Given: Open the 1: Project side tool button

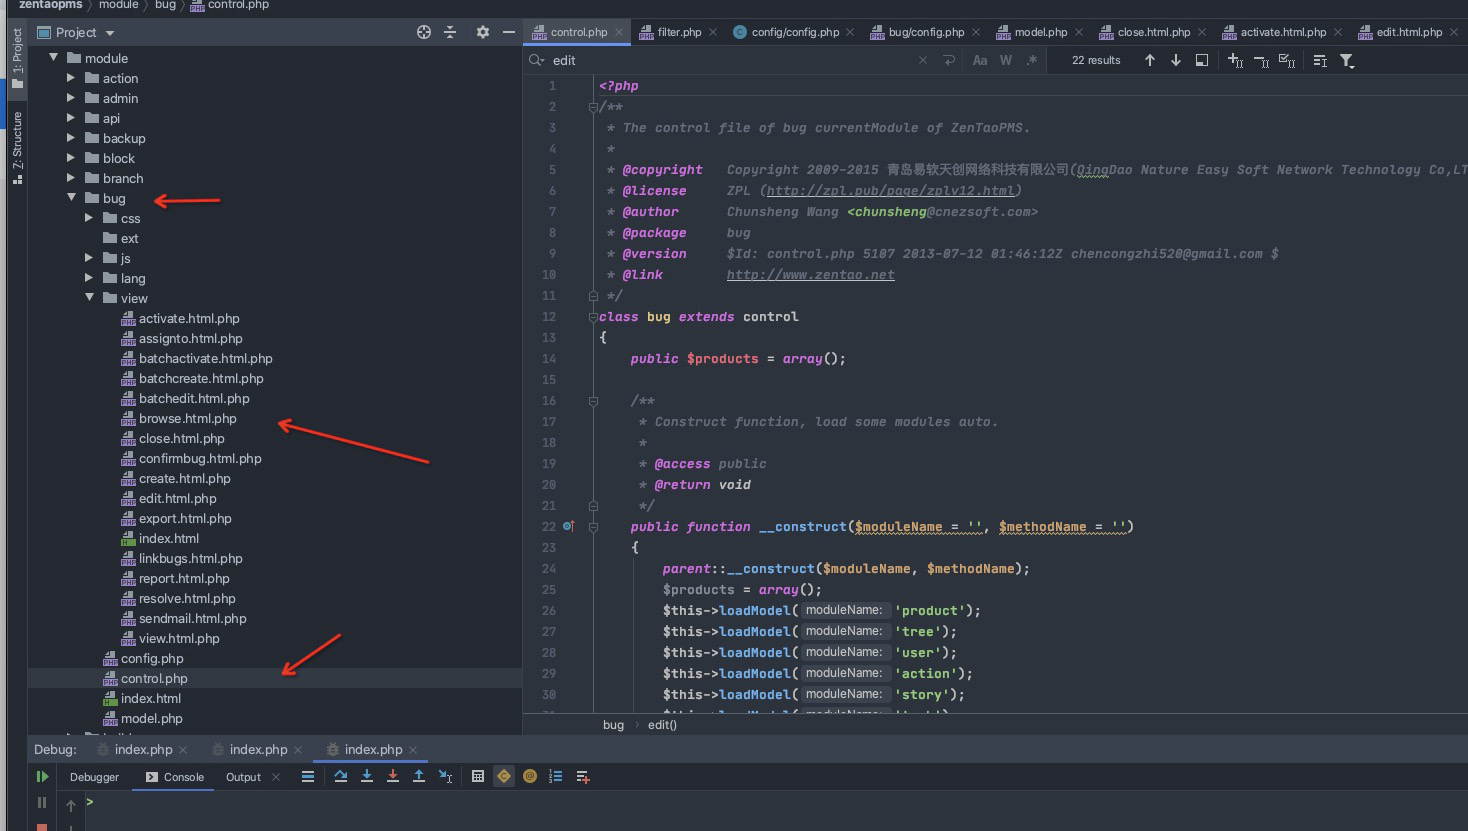Looking at the screenshot, I should (x=17, y=58).
